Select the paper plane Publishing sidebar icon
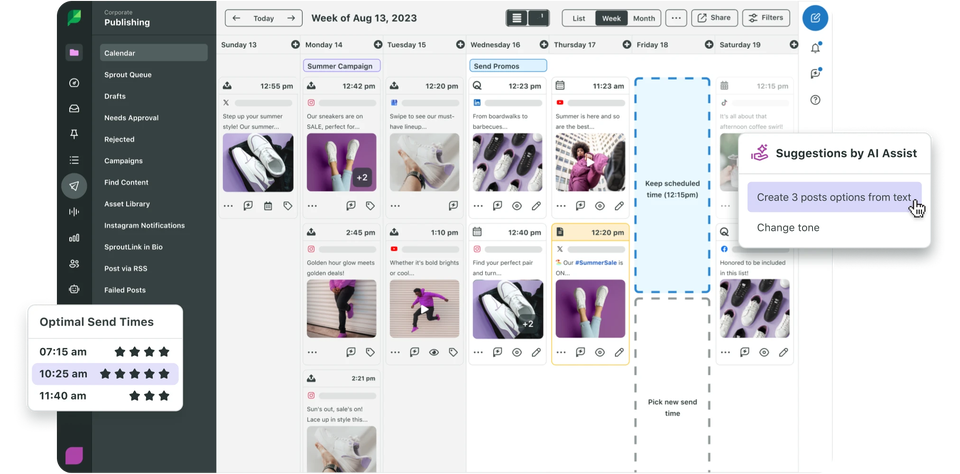The height and width of the screenshot is (474, 960). point(74,185)
